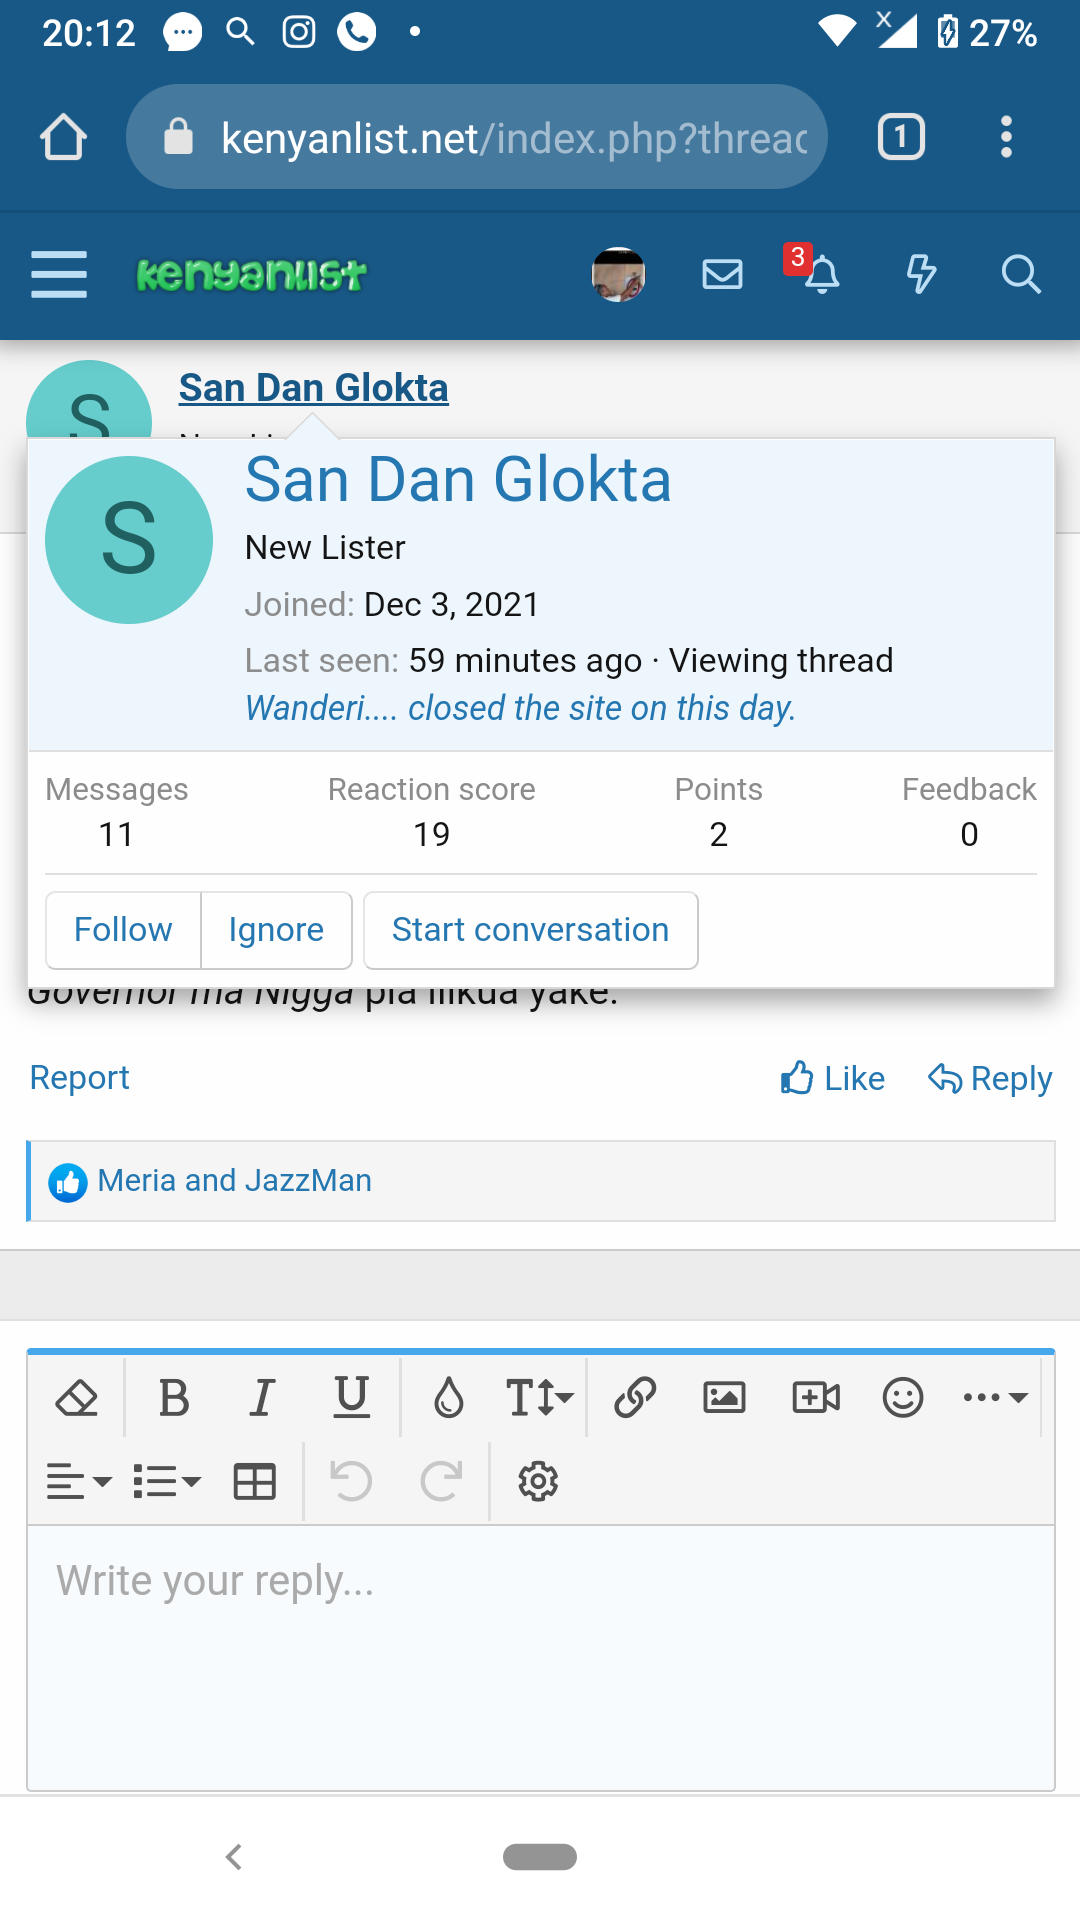Tap the What's new lightning icon
This screenshot has width=1080, height=1920.
coord(920,274)
